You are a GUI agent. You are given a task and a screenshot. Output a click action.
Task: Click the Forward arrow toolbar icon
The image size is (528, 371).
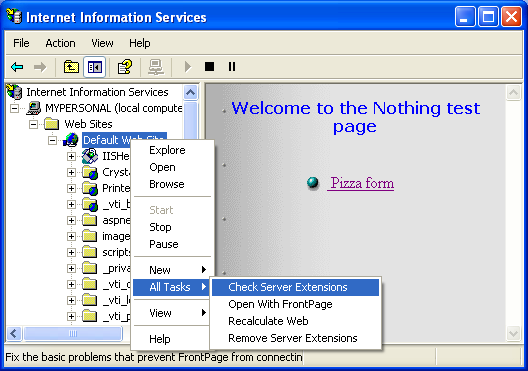point(40,67)
